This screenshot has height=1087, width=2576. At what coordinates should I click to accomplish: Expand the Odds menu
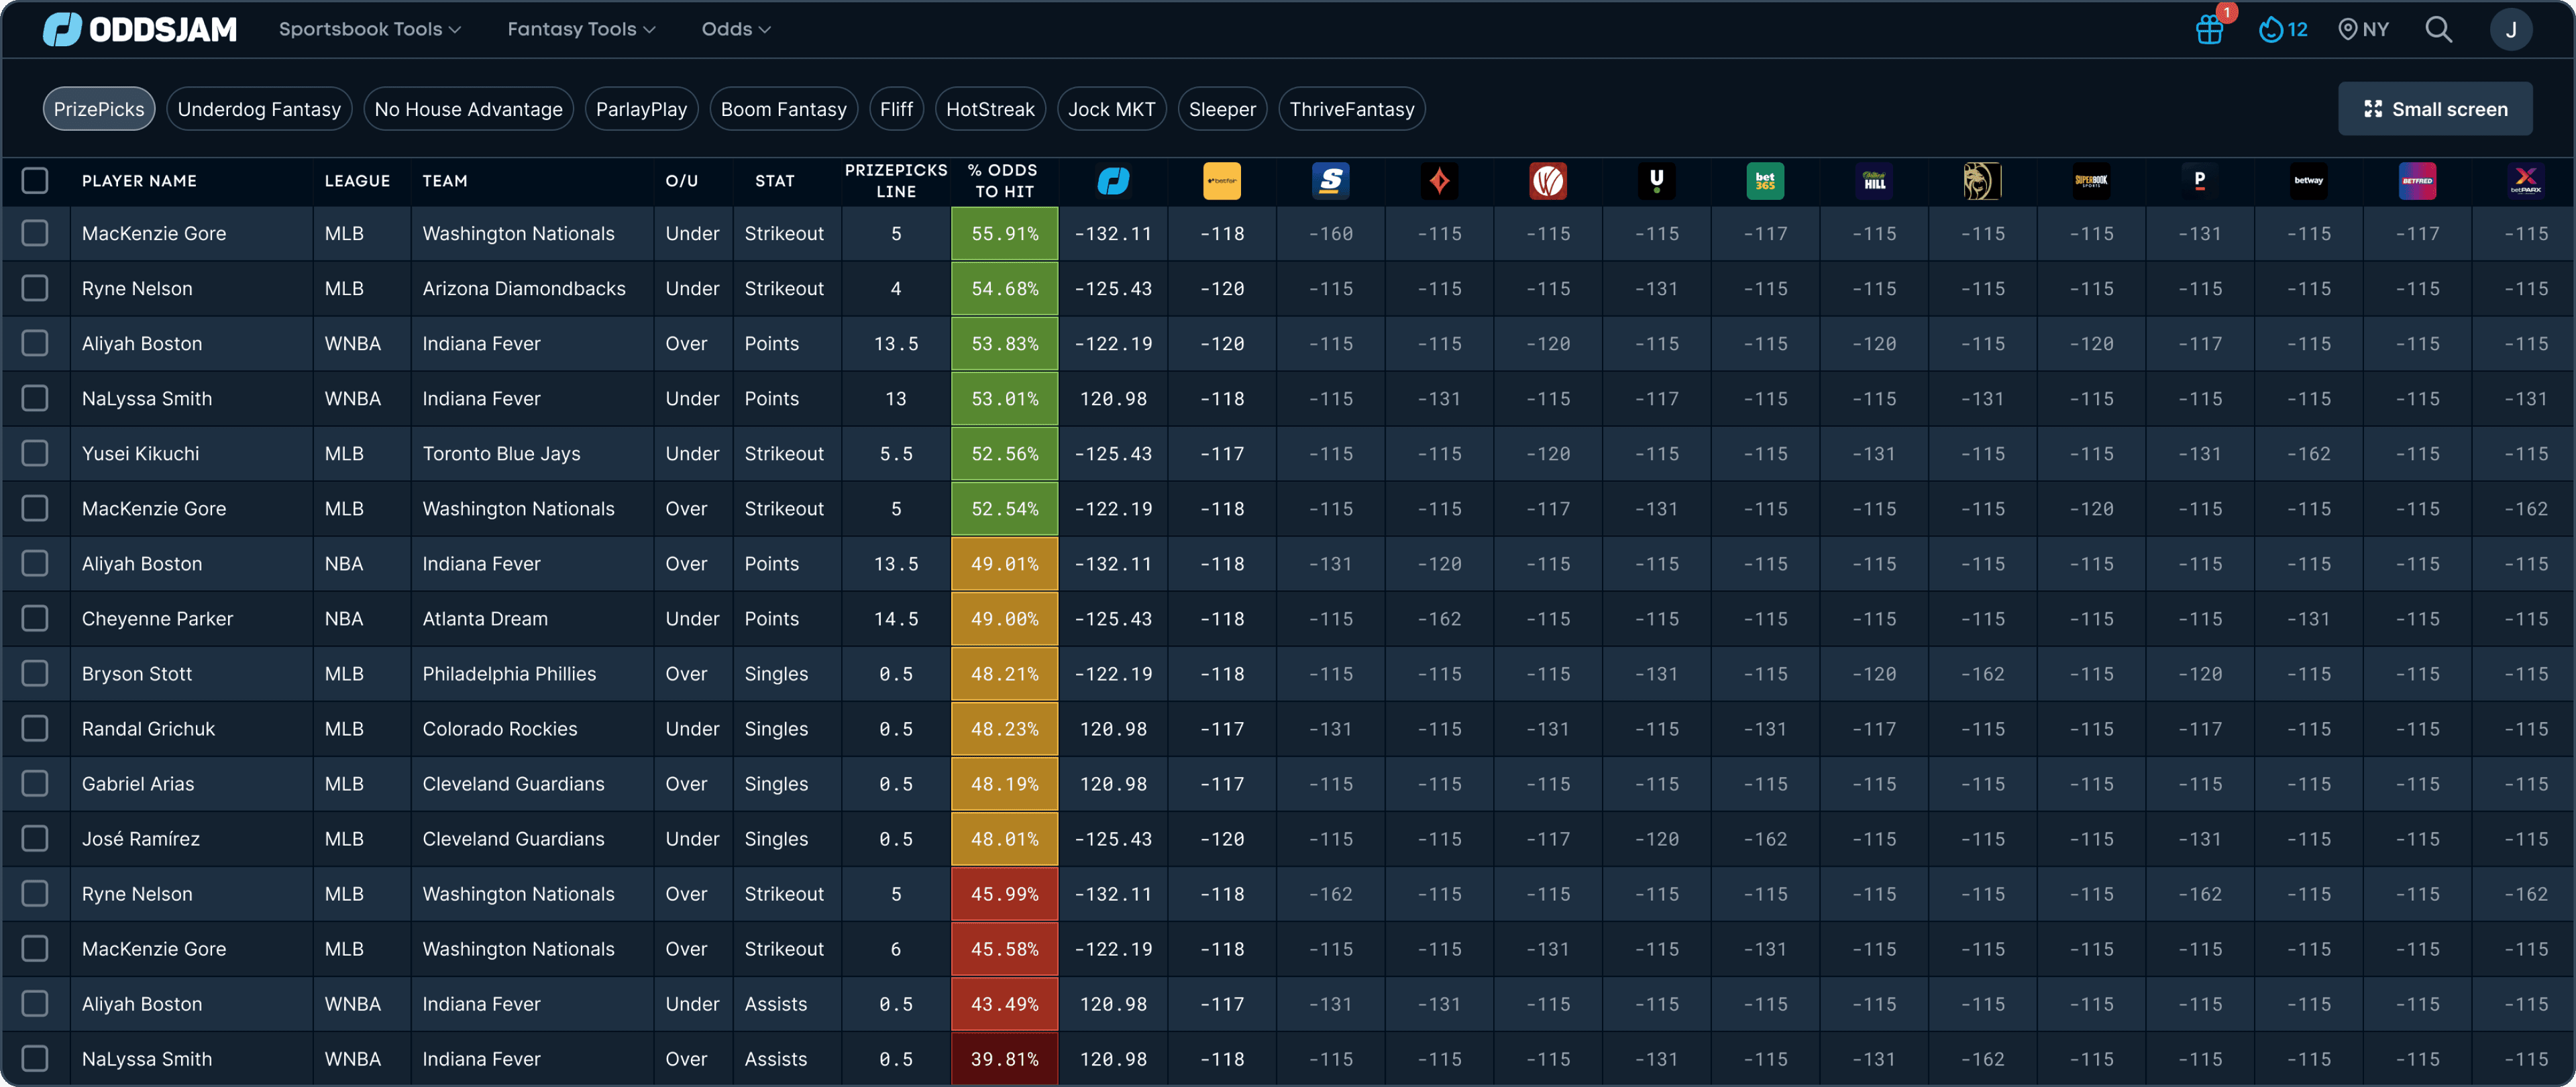tap(736, 29)
